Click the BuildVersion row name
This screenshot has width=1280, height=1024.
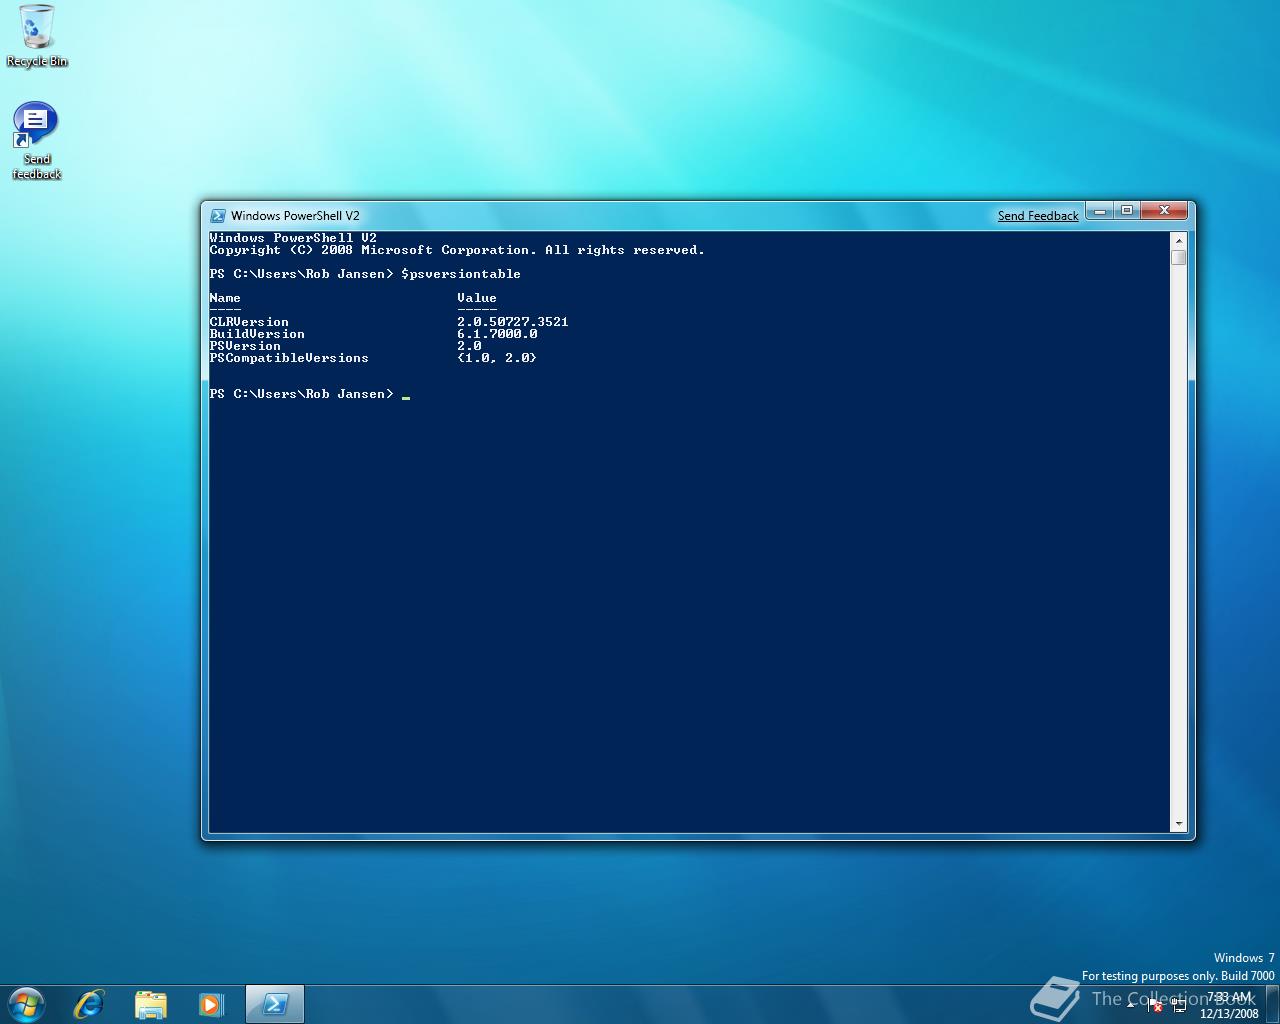(x=257, y=334)
